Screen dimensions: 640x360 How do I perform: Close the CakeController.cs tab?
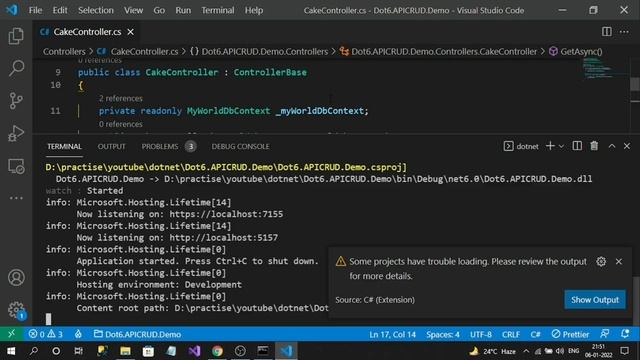pyautogui.click(x=130, y=32)
